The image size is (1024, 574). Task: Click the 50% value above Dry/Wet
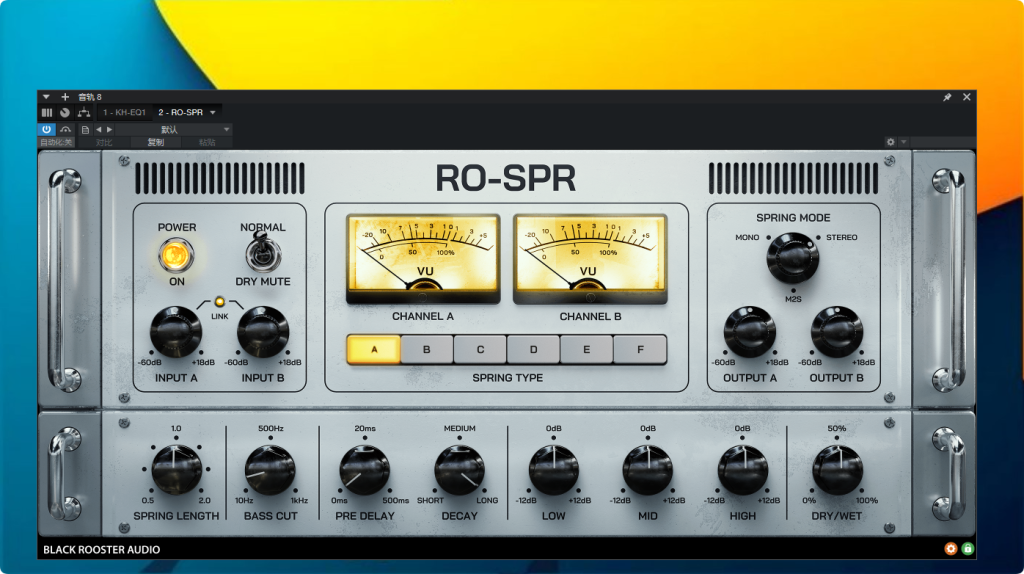click(837, 428)
